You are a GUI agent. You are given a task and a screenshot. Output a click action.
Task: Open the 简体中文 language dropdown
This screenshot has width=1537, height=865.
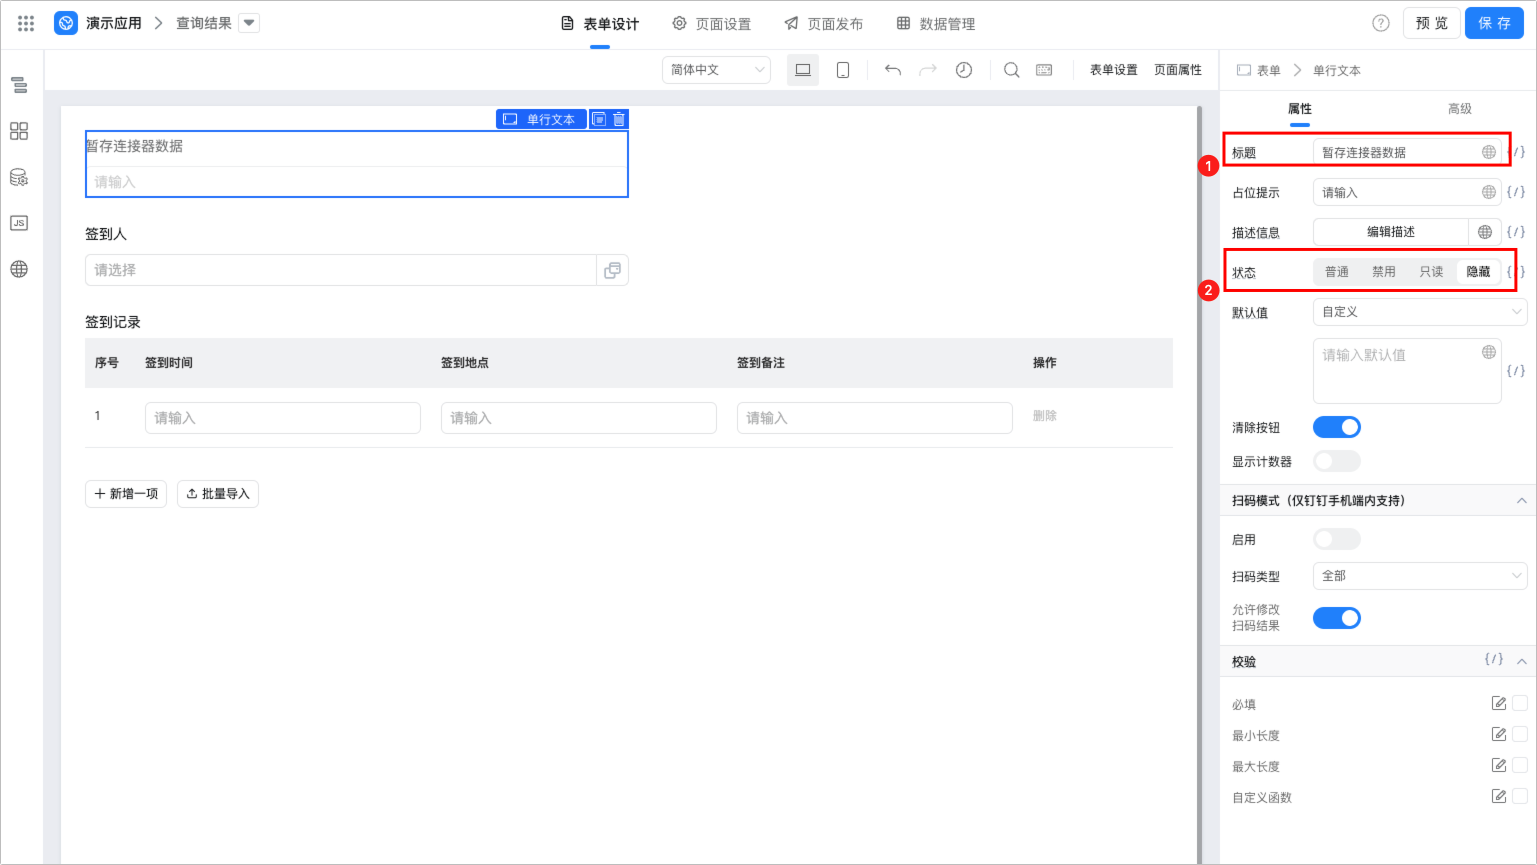(716, 70)
